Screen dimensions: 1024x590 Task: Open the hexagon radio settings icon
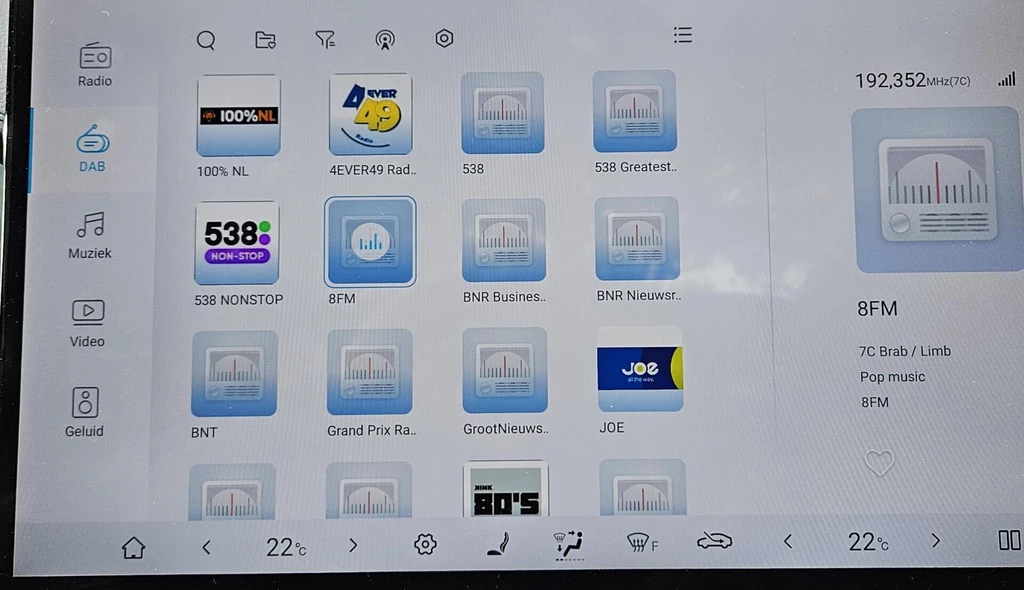444,39
